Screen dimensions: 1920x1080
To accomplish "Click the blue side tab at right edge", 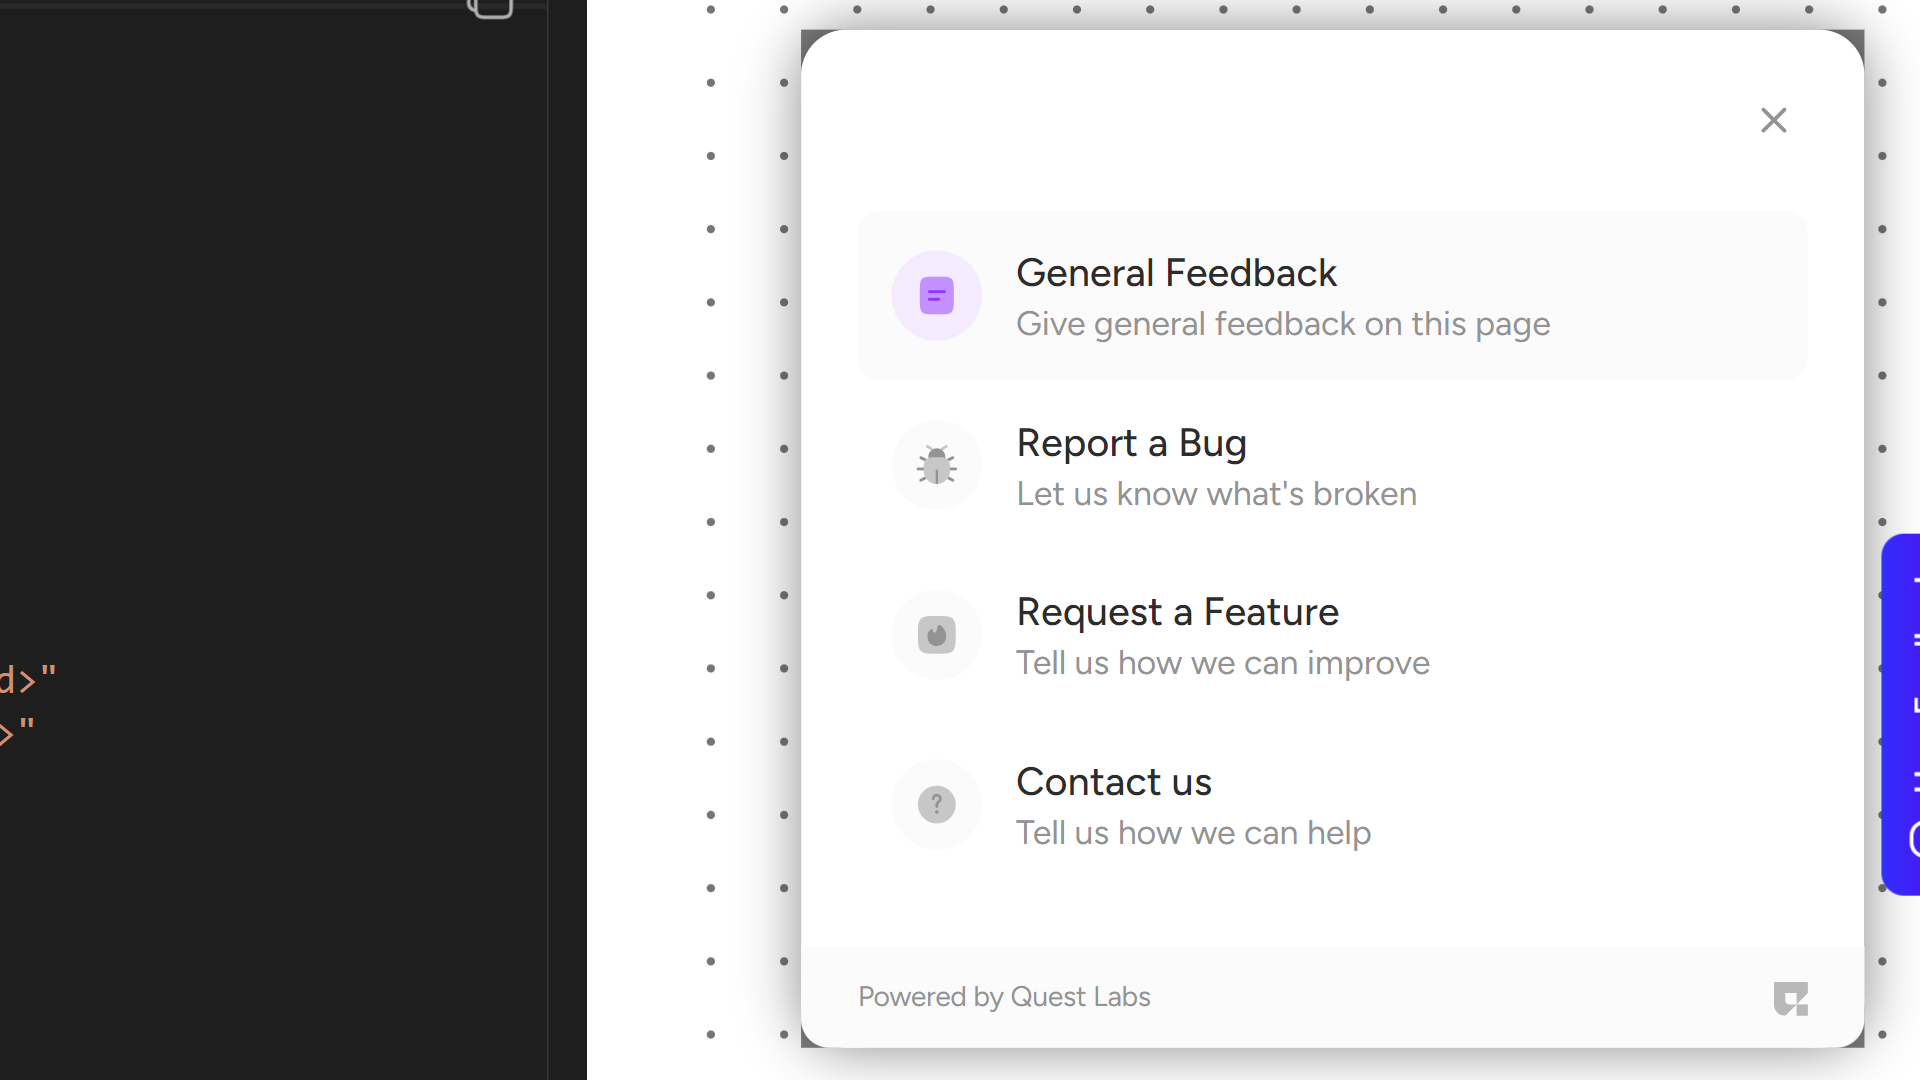I will 1902,714.
